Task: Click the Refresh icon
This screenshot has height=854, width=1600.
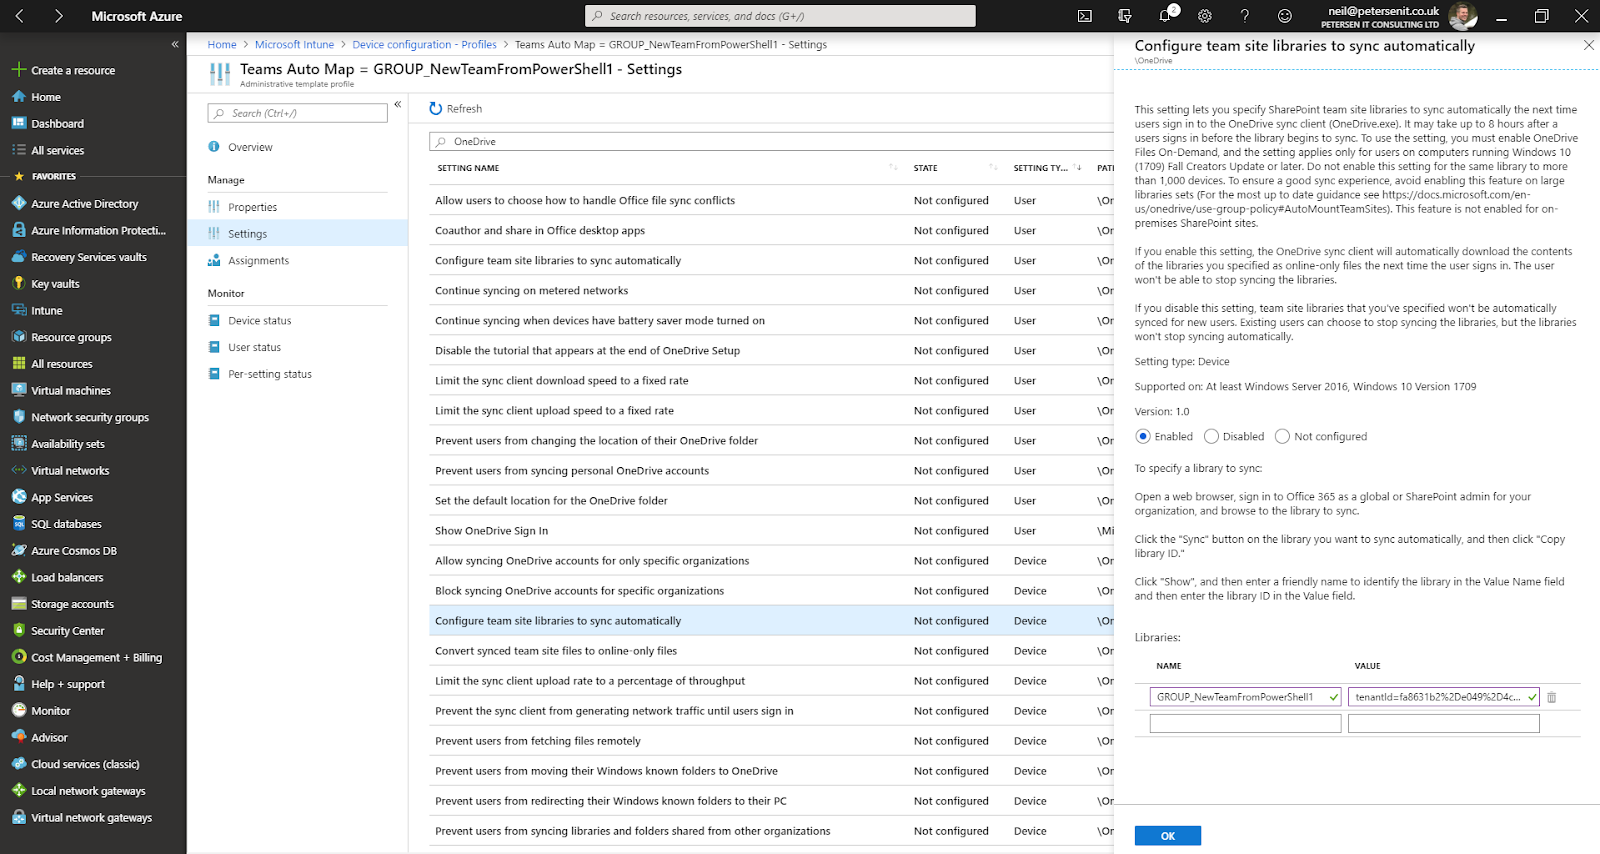Action: pyautogui.click(x=435, y=108)
